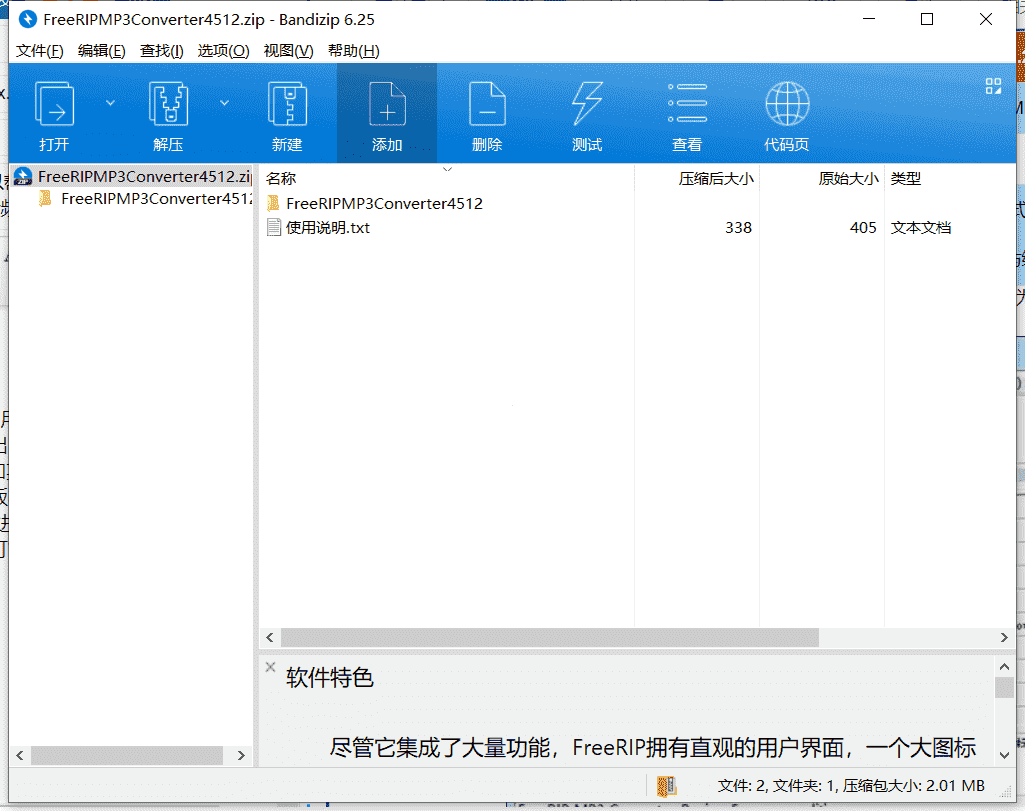Click the 使用说明.txt document icon
Screen dimensions: 1025x811
click(x=274, y=227)
